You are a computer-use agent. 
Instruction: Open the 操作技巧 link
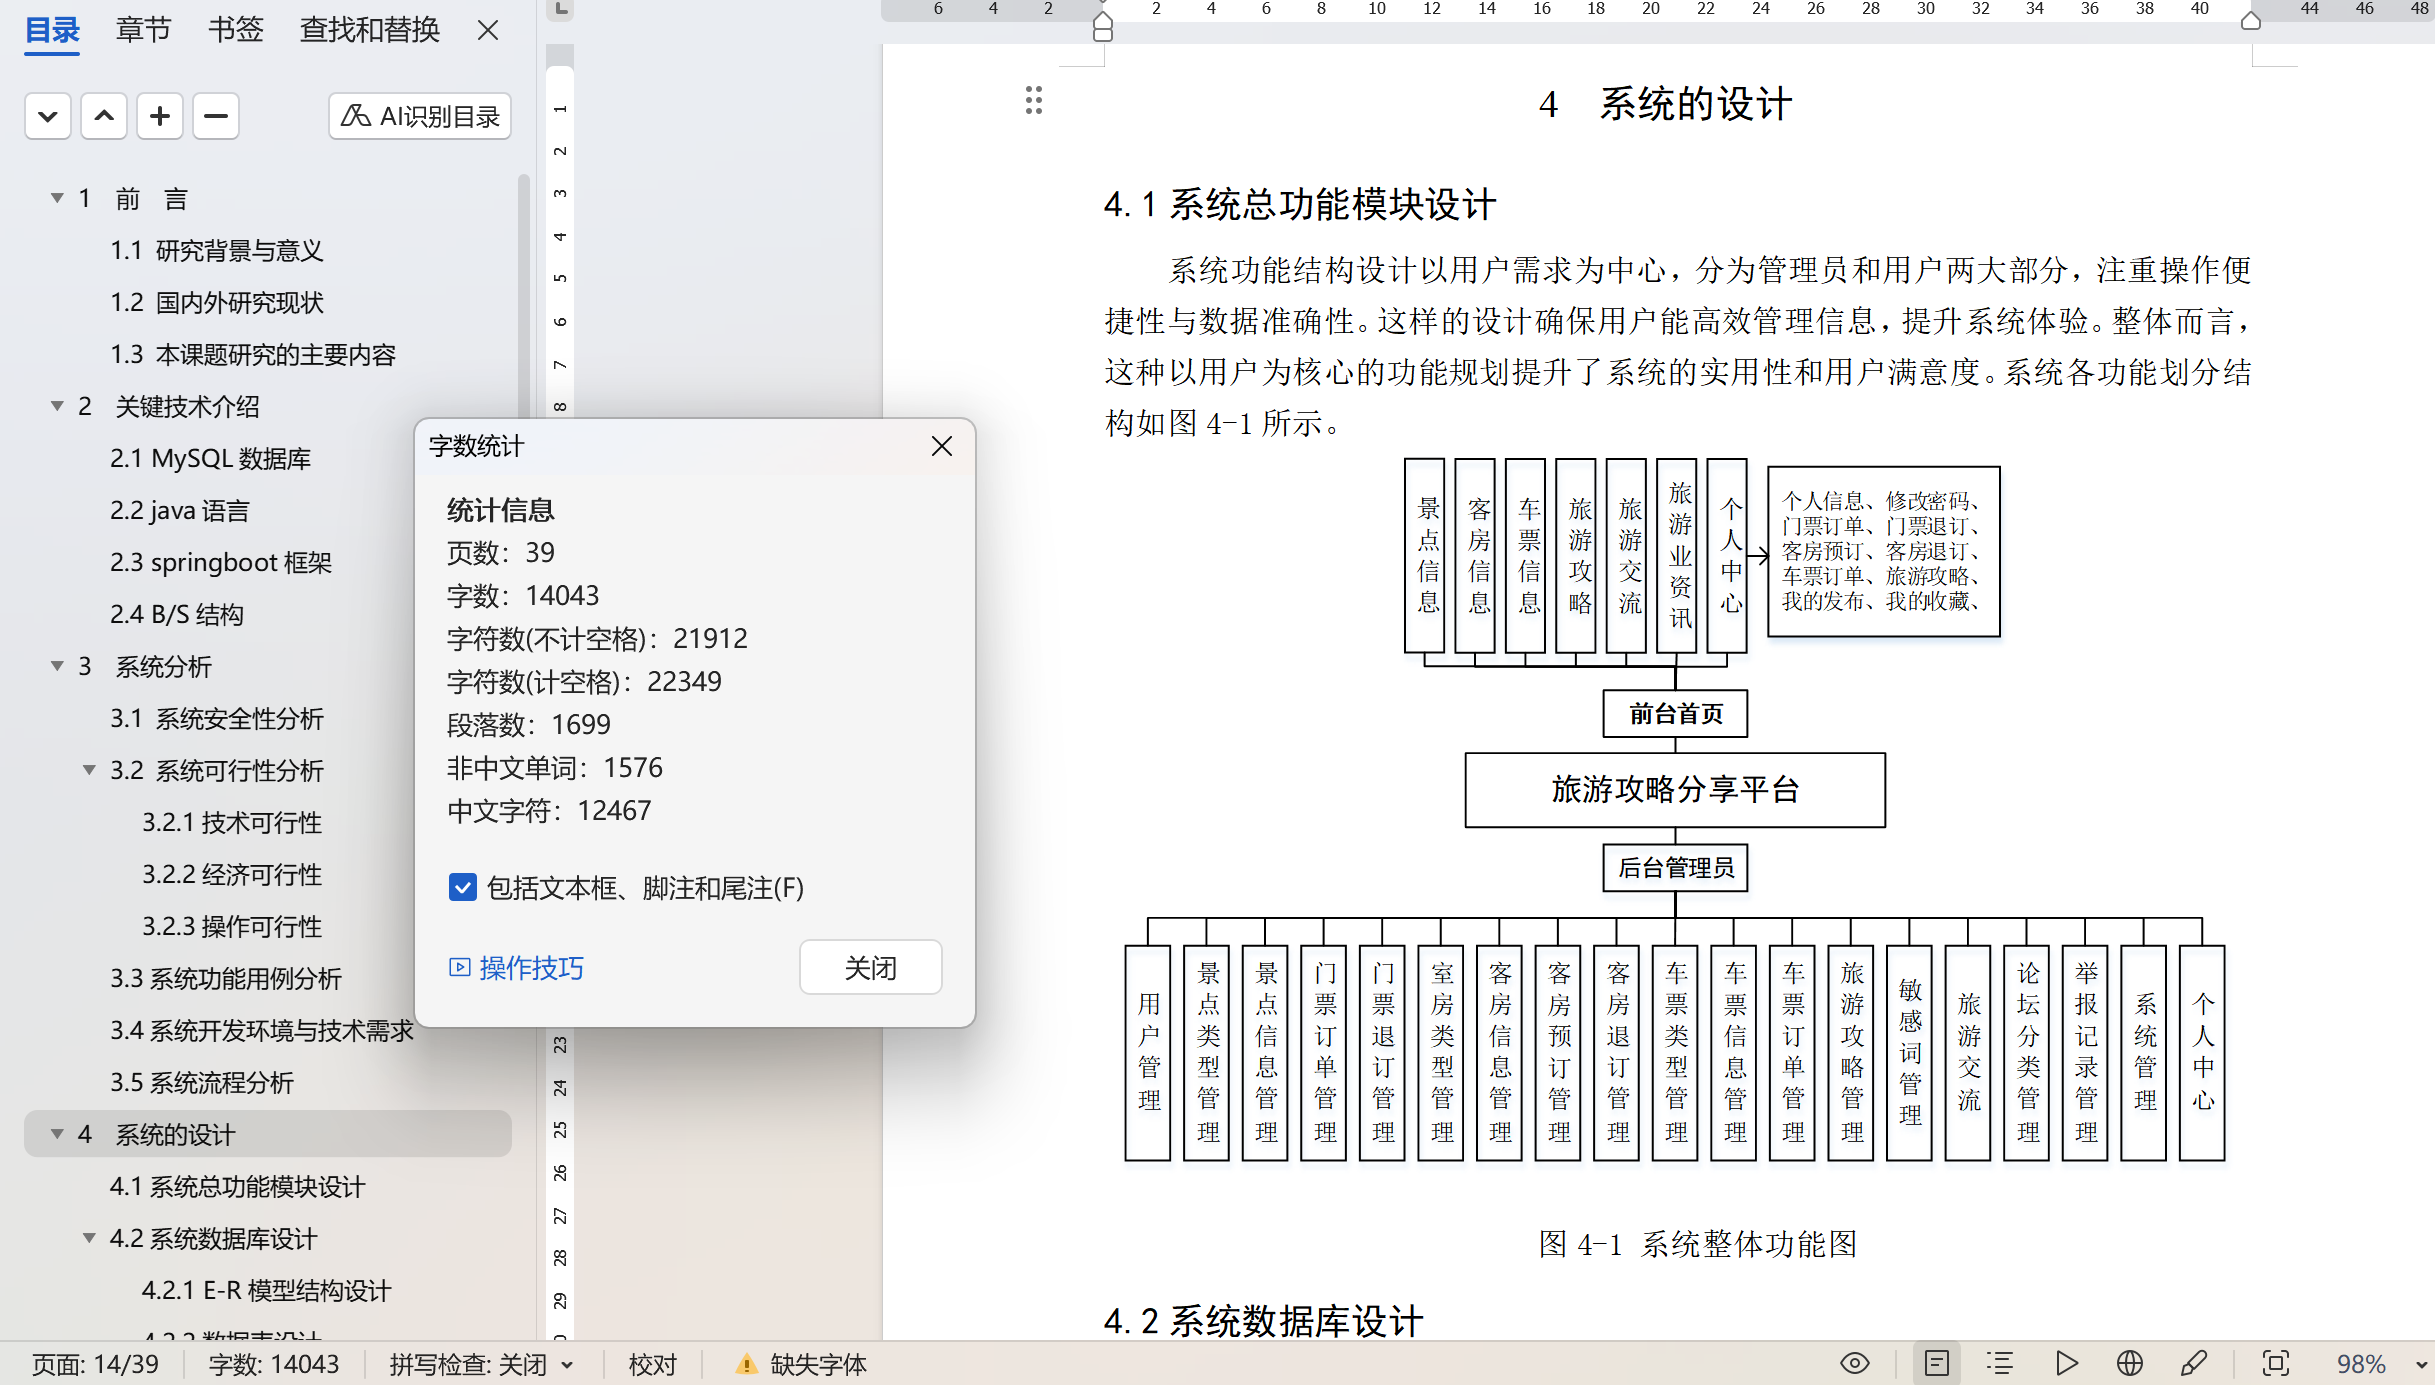[530, 967]
